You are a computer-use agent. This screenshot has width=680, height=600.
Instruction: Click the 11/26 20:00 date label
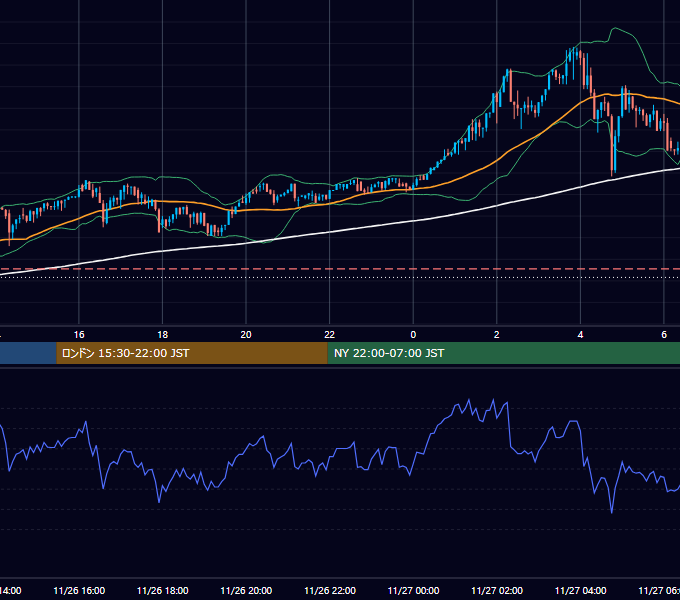[246, 590]
